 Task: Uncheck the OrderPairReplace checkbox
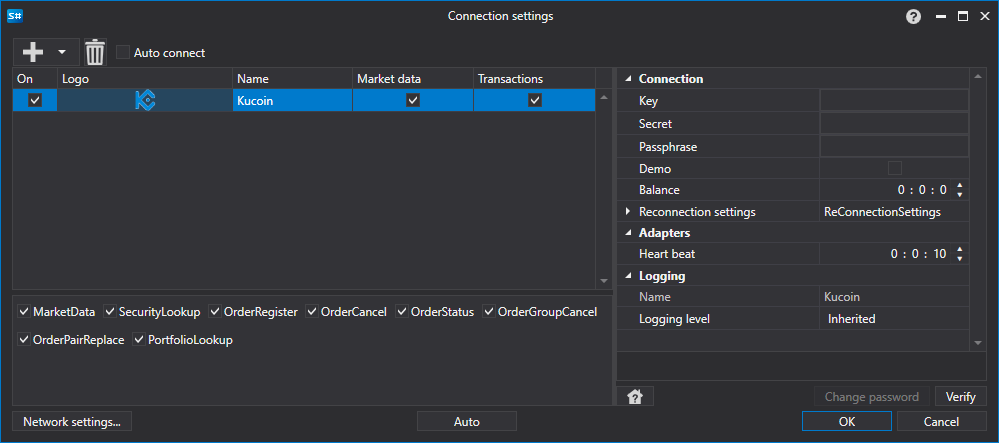click(24, 340)
